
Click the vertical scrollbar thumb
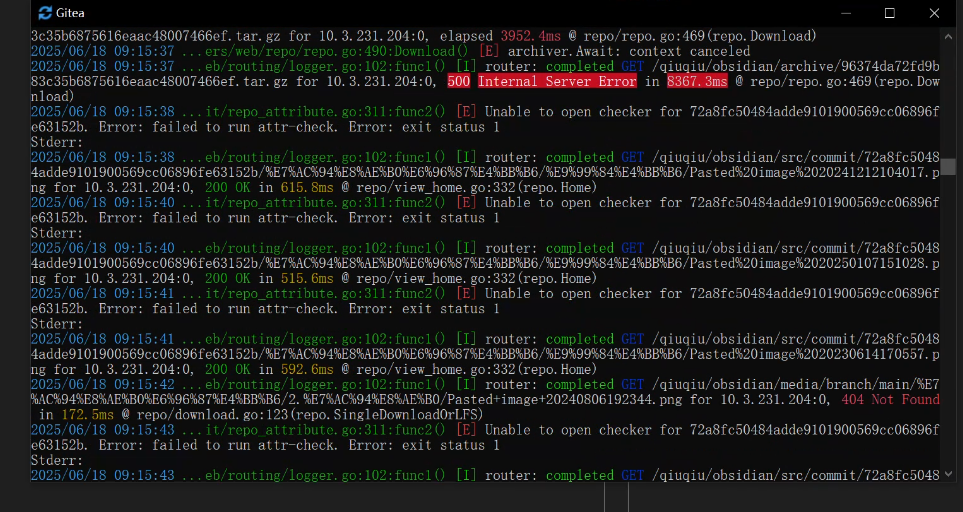coord(948,166)
